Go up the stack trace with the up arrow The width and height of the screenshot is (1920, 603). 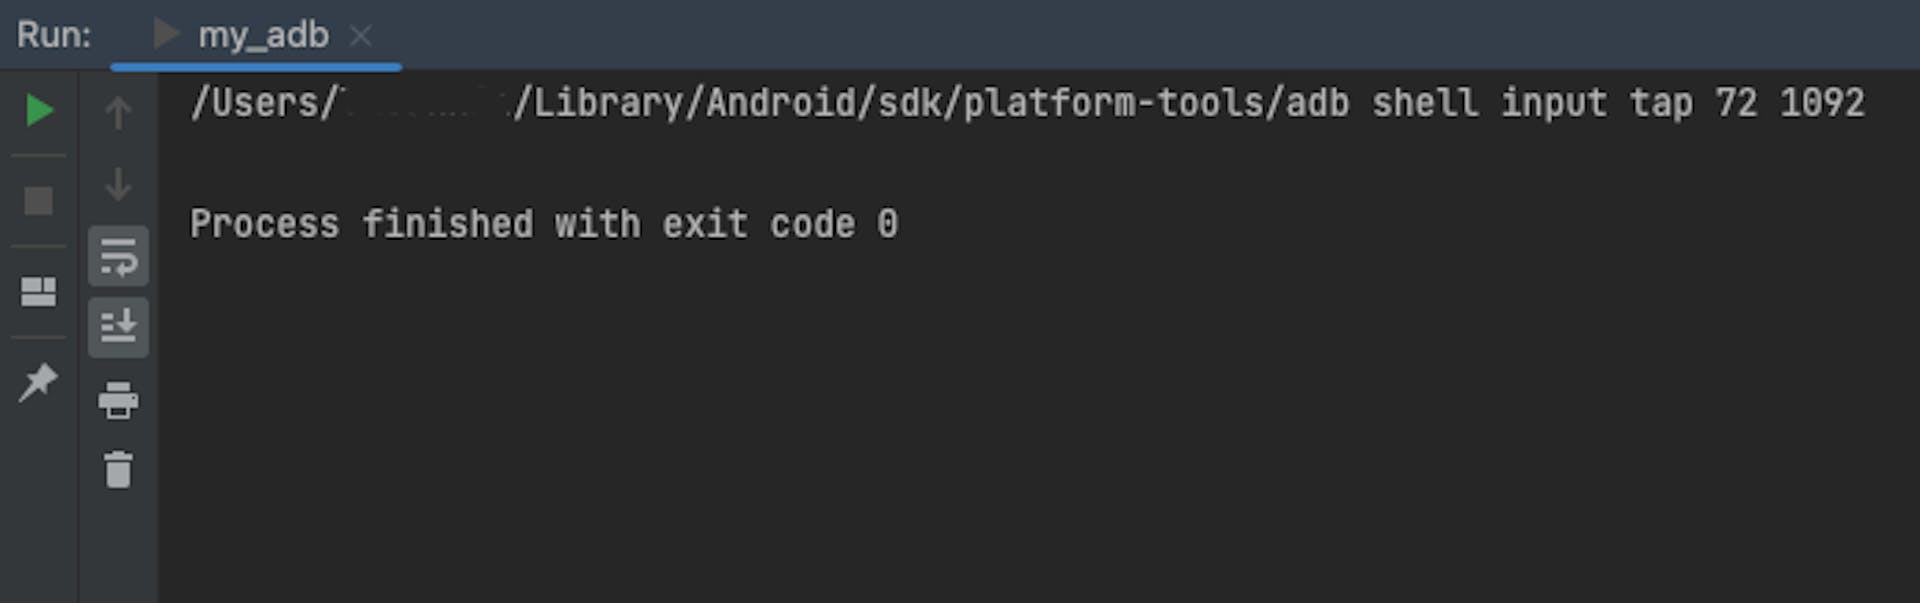pos(118,112)
